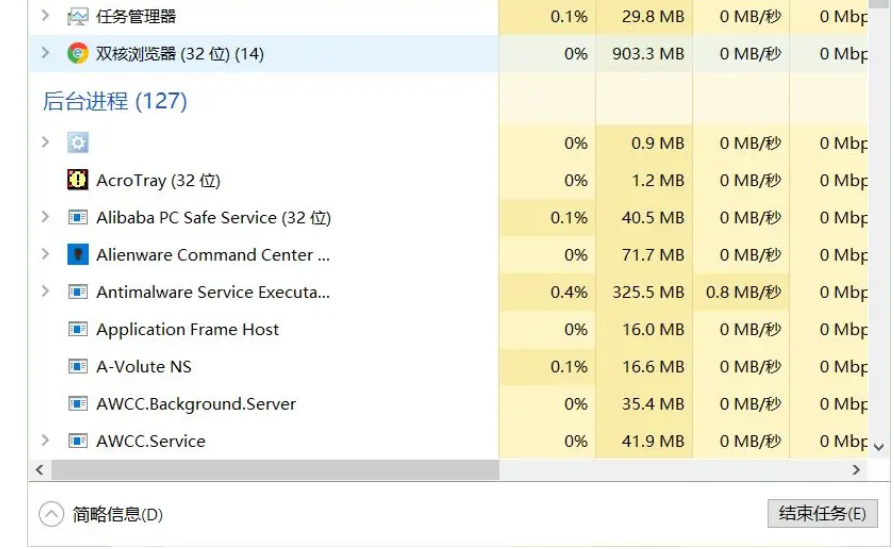Expand the AWCC.Service process row
Viewport: 894px width, 549px height.
(x=45, y=440)
